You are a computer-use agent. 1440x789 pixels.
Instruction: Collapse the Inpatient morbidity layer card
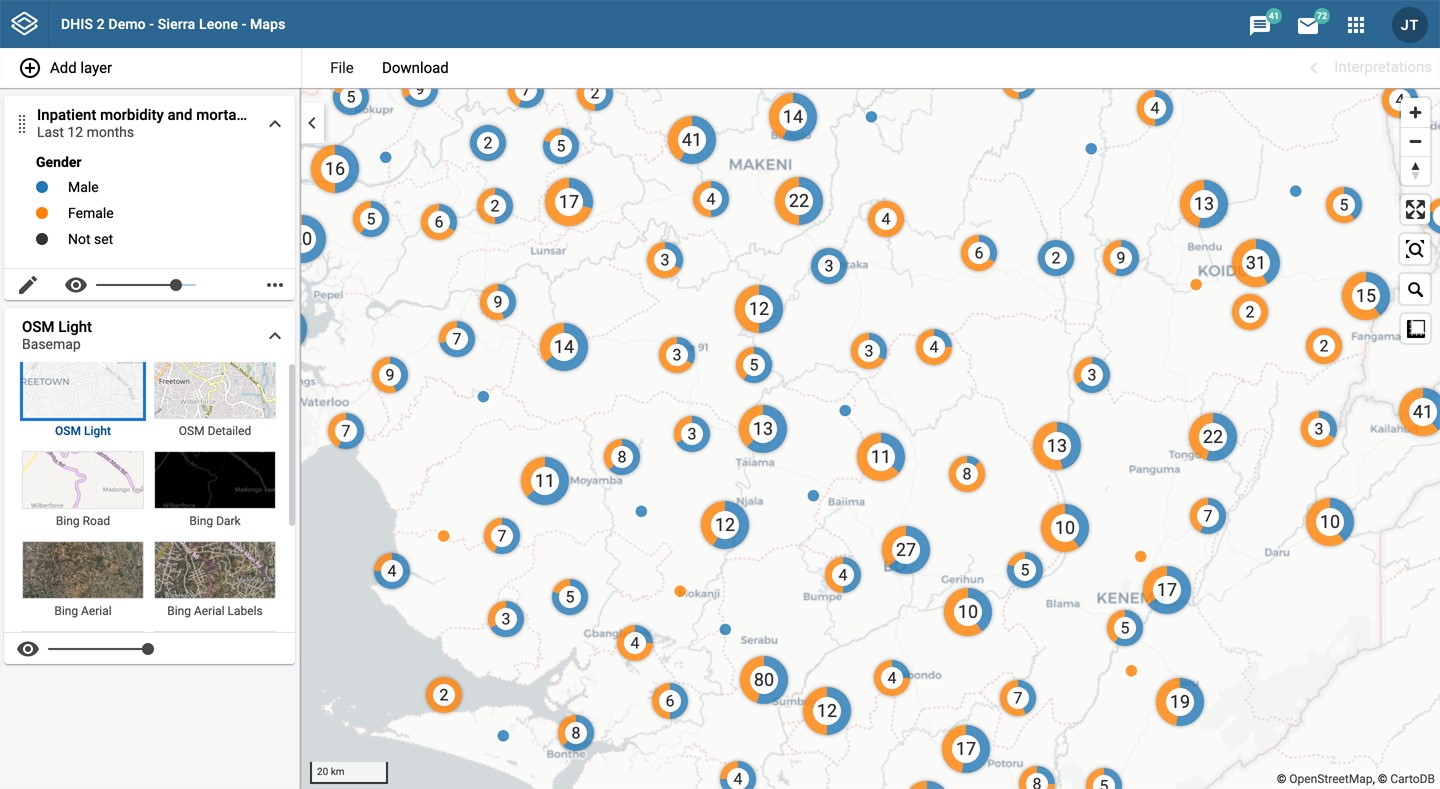(x=275, y=124)
